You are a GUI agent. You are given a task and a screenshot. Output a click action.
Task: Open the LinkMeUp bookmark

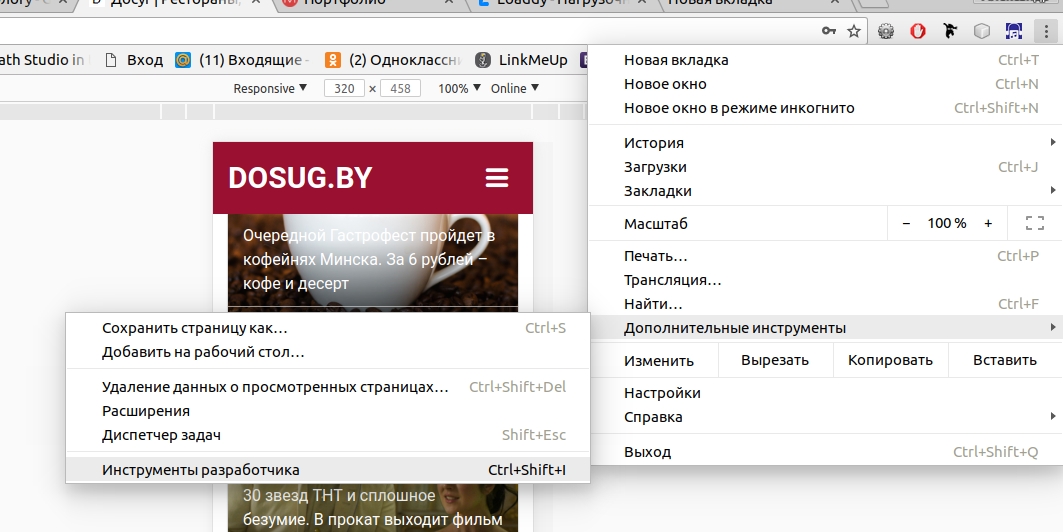[521, 60]
